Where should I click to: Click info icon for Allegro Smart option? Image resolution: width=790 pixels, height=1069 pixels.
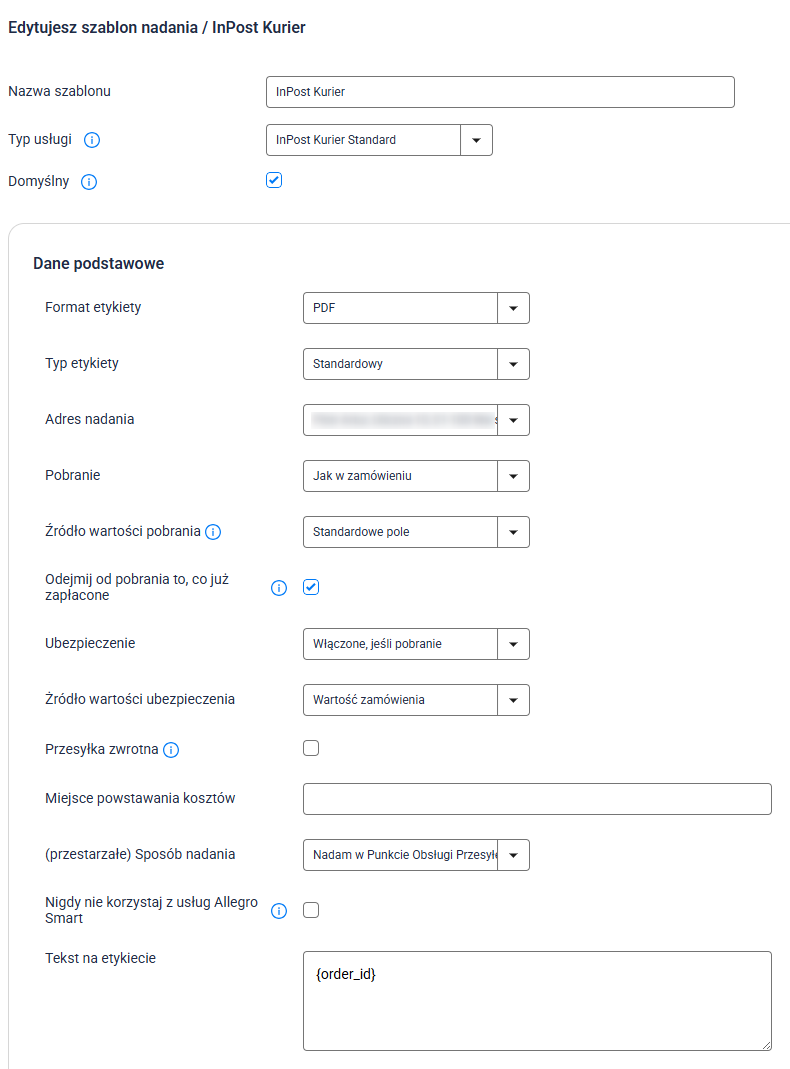[279, 911]
